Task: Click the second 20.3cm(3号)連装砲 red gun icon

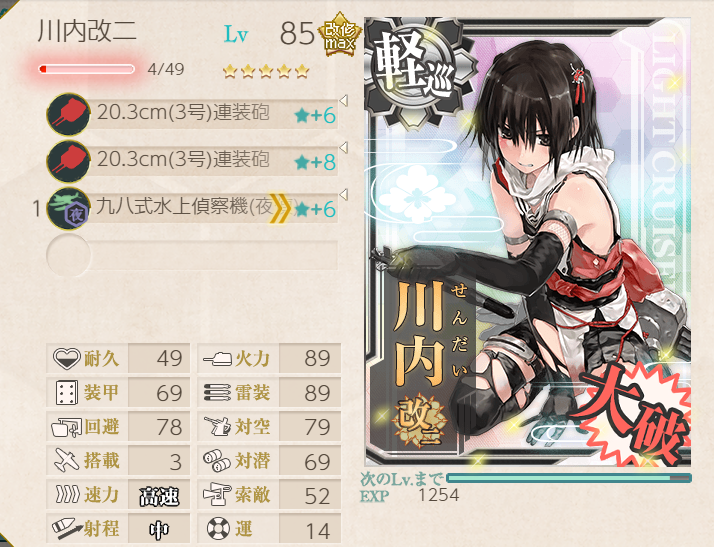Action: [68, 162]
